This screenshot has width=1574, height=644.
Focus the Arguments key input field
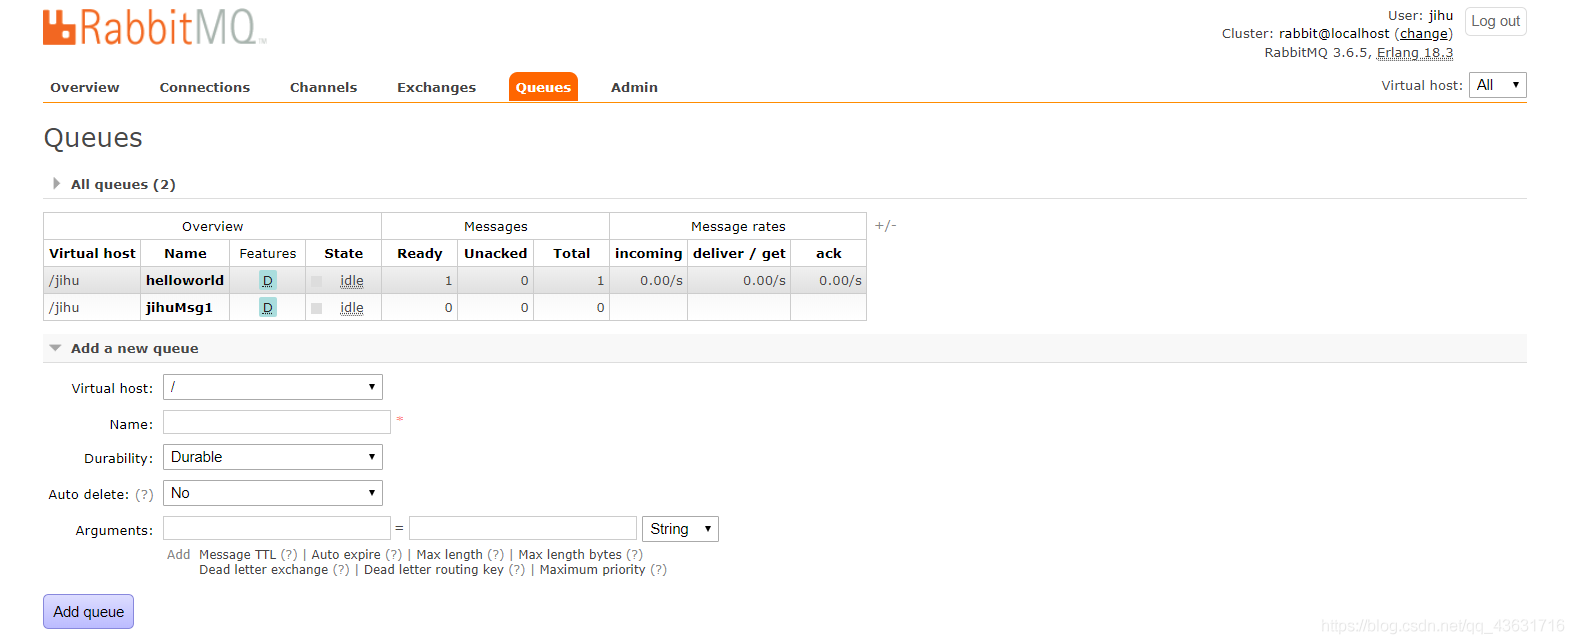277,528
